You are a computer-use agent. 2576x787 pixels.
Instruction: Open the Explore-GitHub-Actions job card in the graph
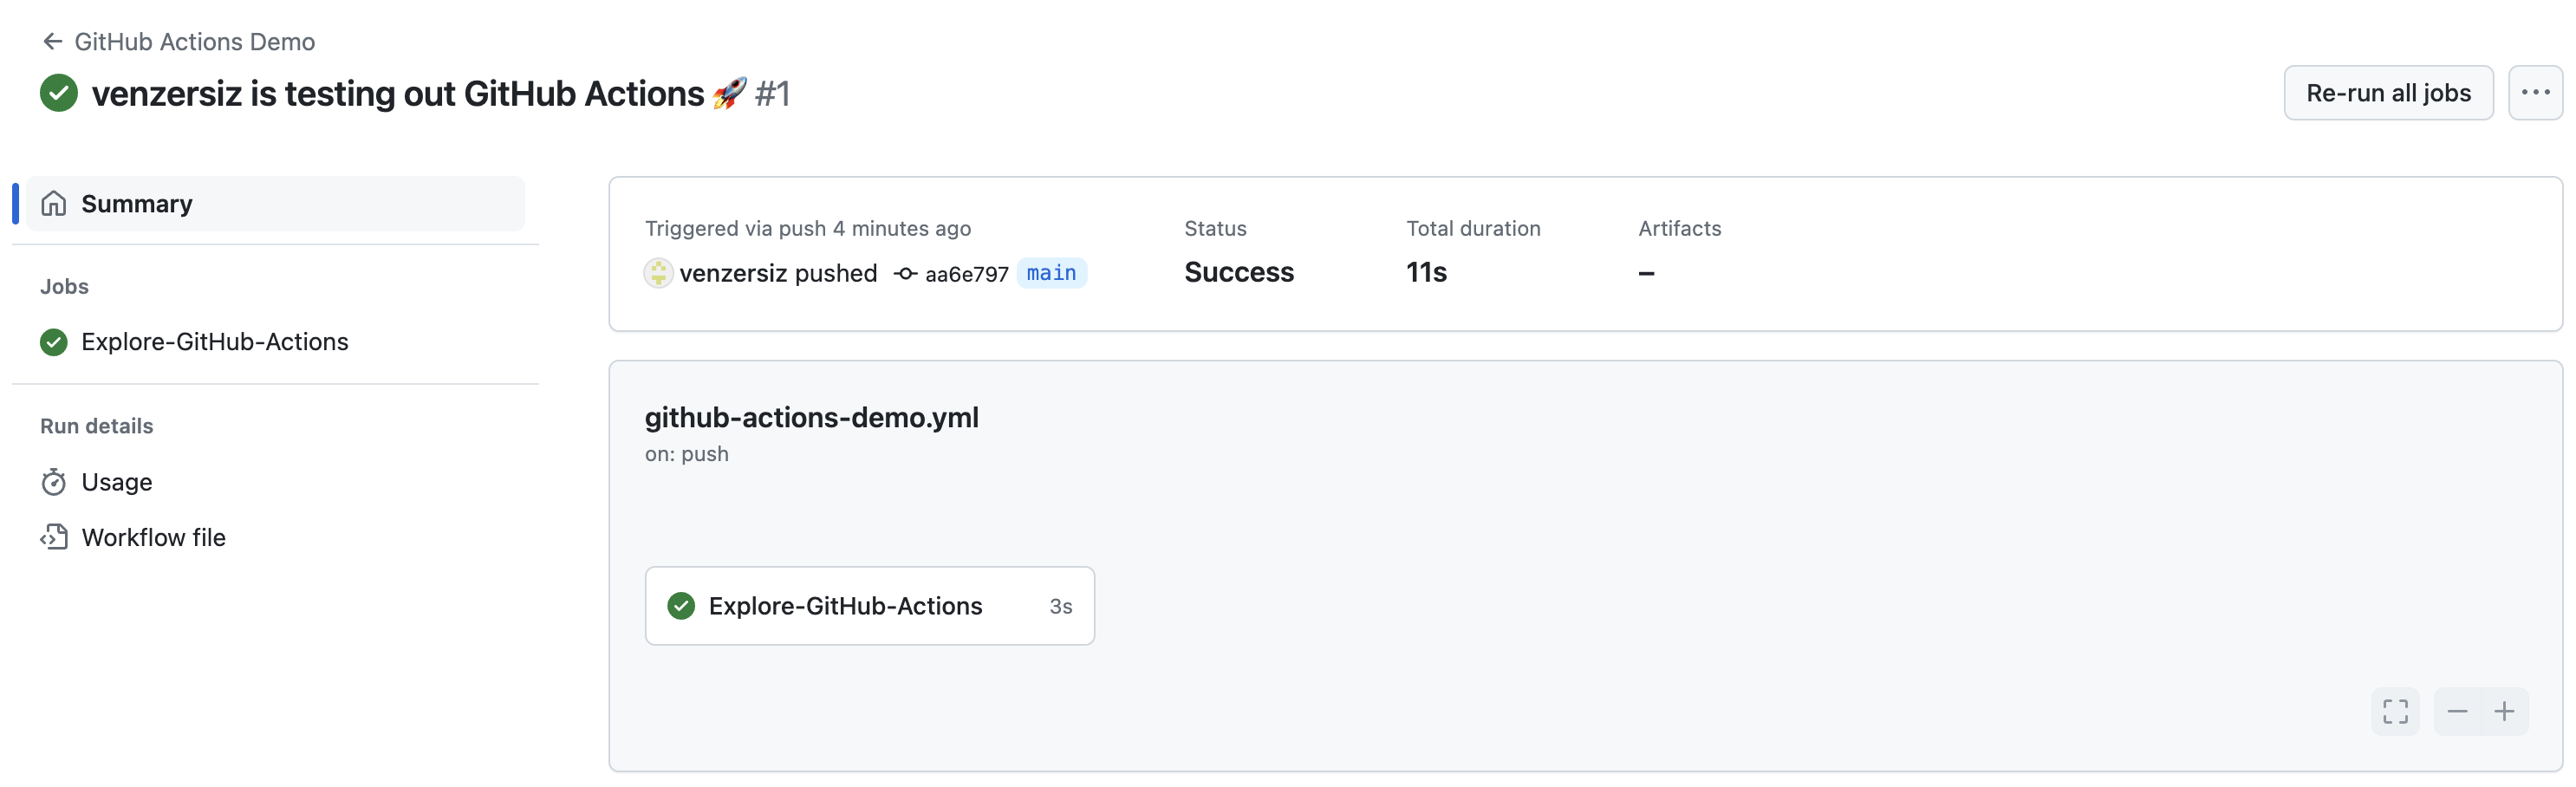(869, 606)
